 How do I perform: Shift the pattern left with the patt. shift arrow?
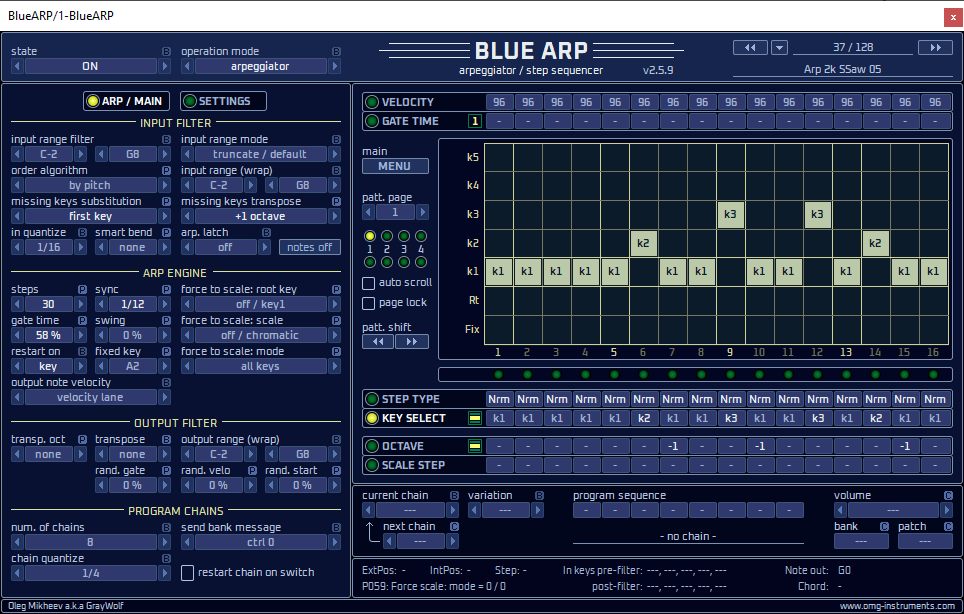click(378, 341)
